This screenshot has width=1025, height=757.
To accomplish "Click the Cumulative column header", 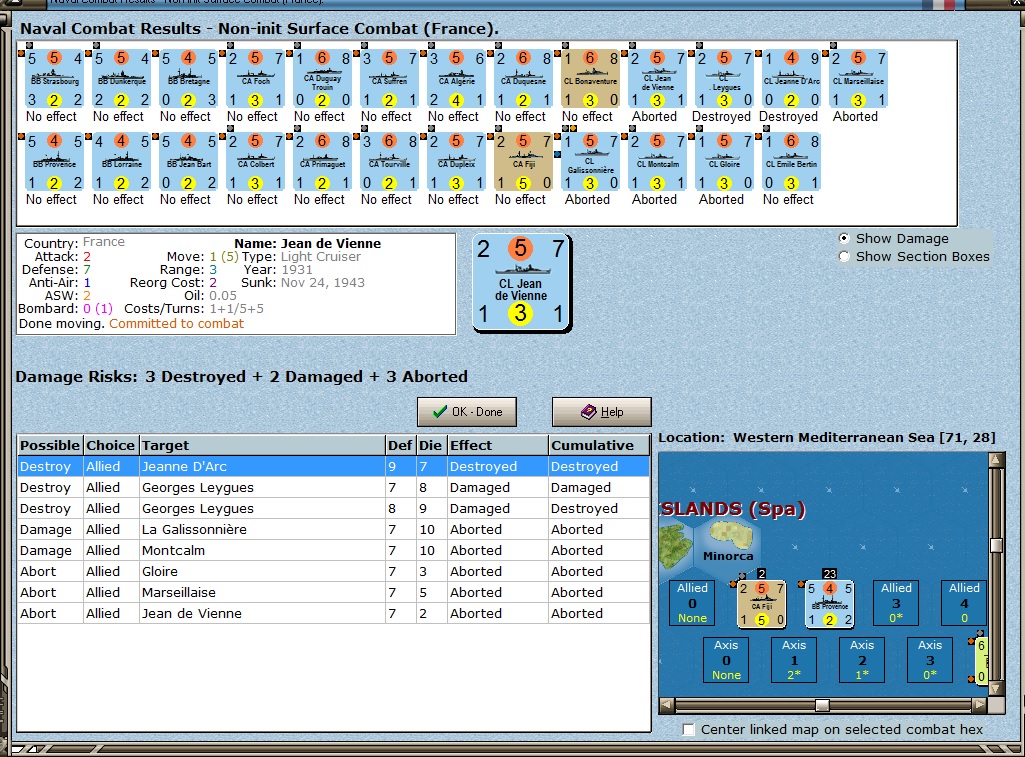I will coord(599,445).
